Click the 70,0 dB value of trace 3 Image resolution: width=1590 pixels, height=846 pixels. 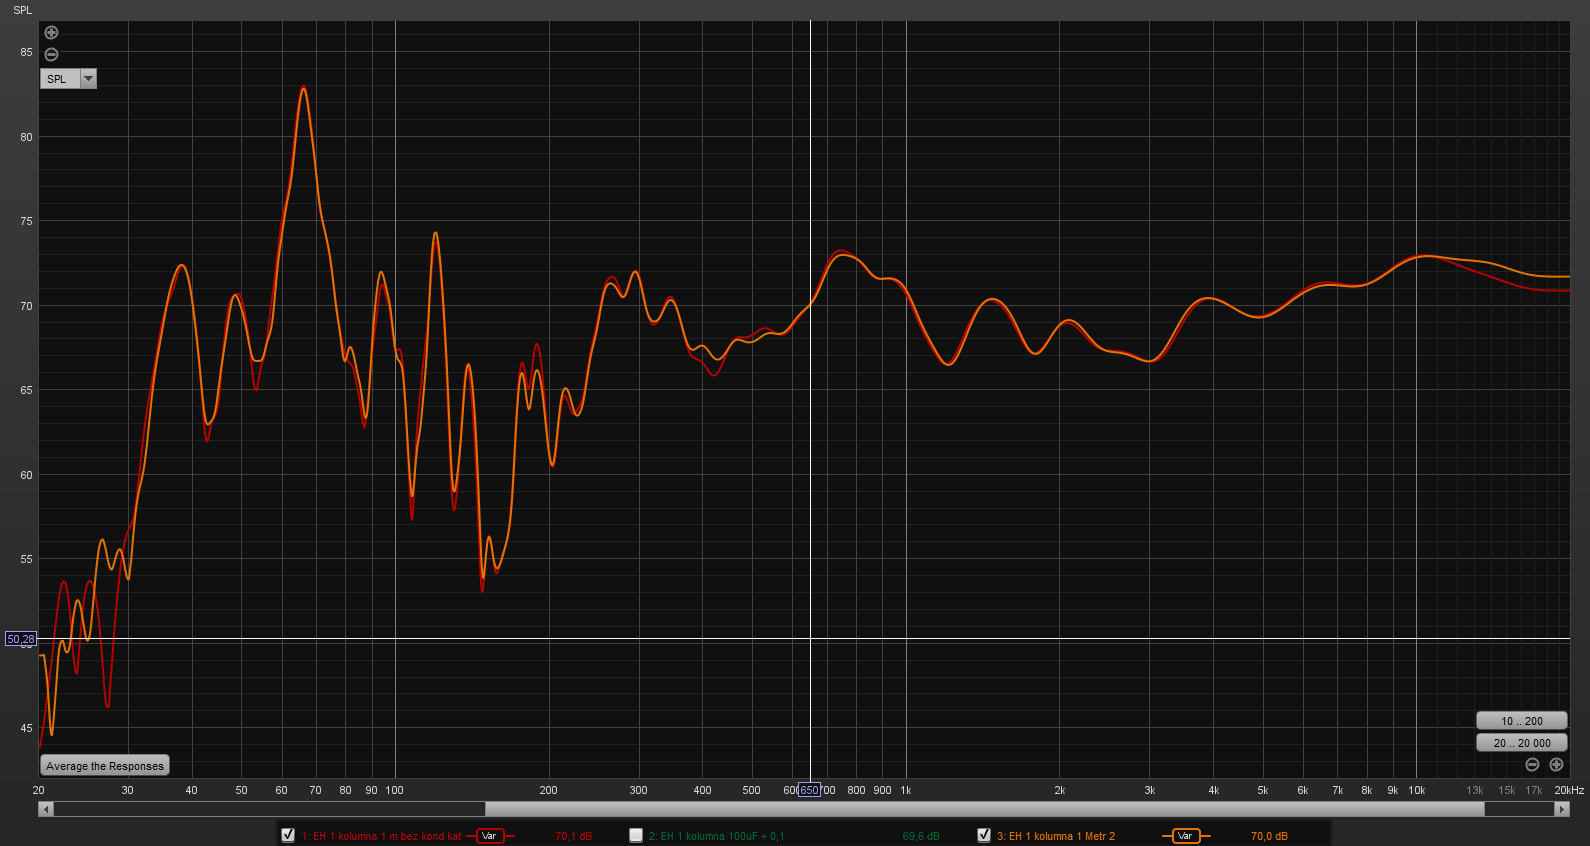pyautogui.click(x=1269, y=836)
